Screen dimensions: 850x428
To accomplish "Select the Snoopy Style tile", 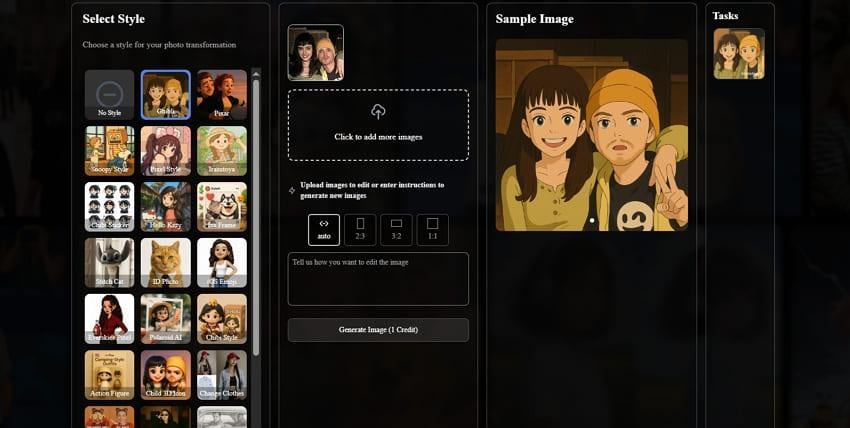I will tap(110, 151).
